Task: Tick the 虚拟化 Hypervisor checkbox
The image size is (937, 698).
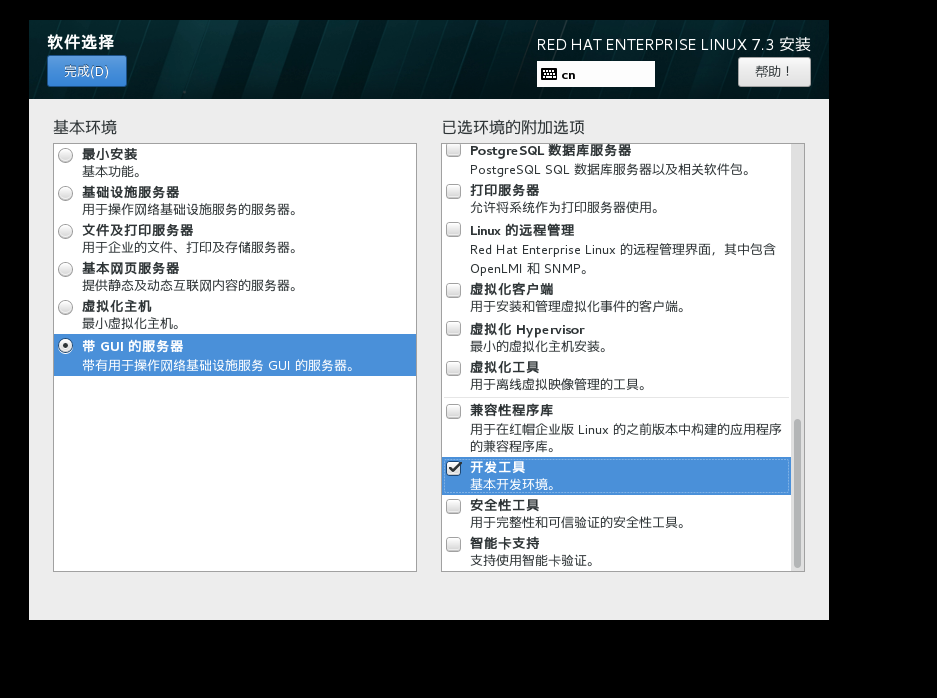Action: 454,329
